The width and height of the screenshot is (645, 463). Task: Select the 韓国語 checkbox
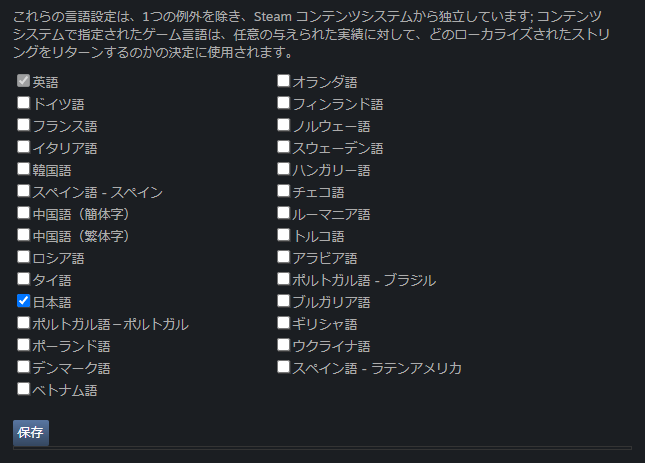[x=23, y=168]
